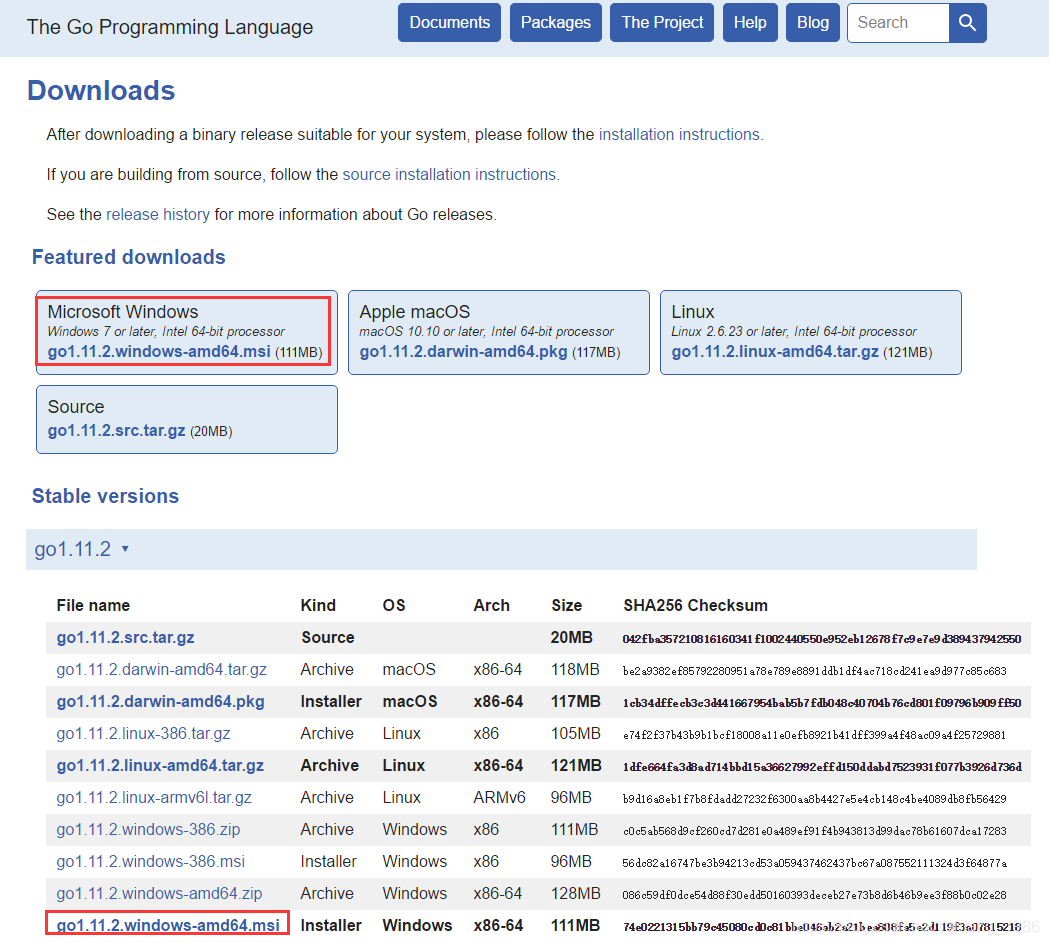Download go1.11.2.src.tar.gz in Source box

pos(116,431)
